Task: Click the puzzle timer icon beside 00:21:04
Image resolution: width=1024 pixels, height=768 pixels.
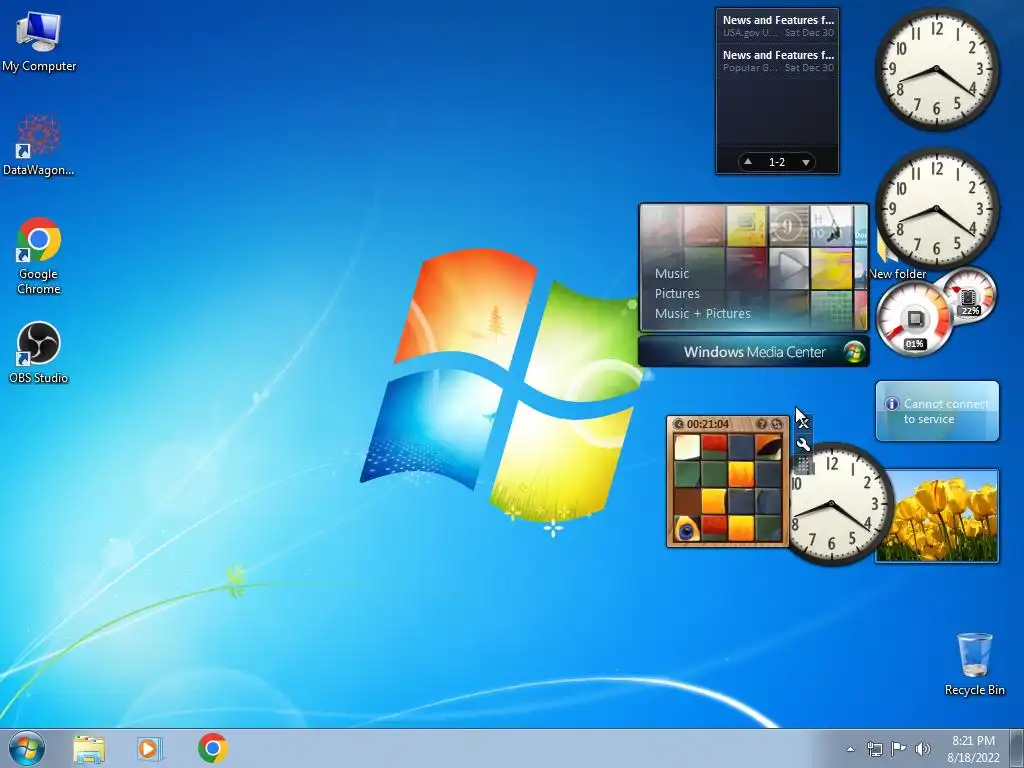Action: click(x=679, y=424)
